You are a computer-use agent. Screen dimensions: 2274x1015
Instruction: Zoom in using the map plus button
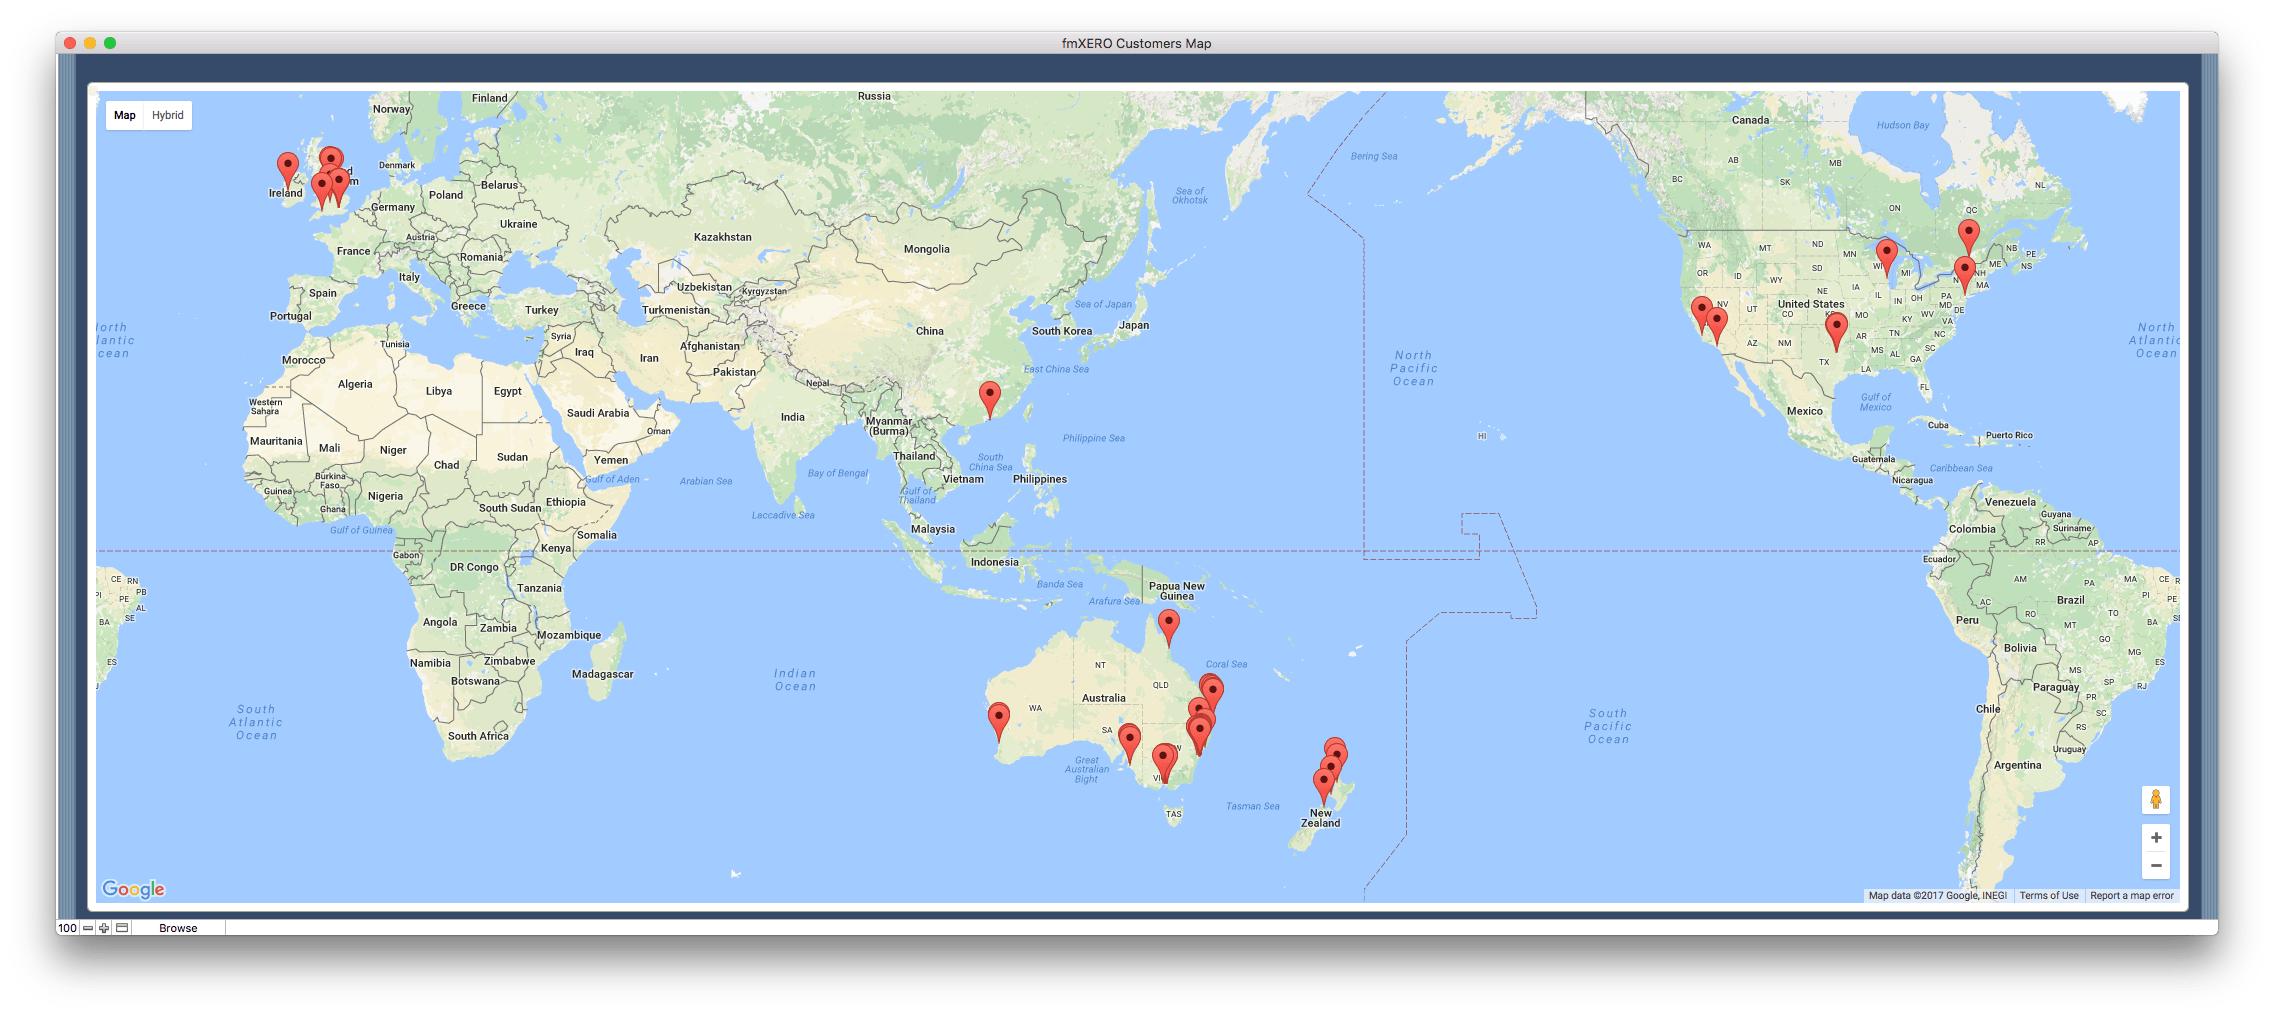(2156, 838)
